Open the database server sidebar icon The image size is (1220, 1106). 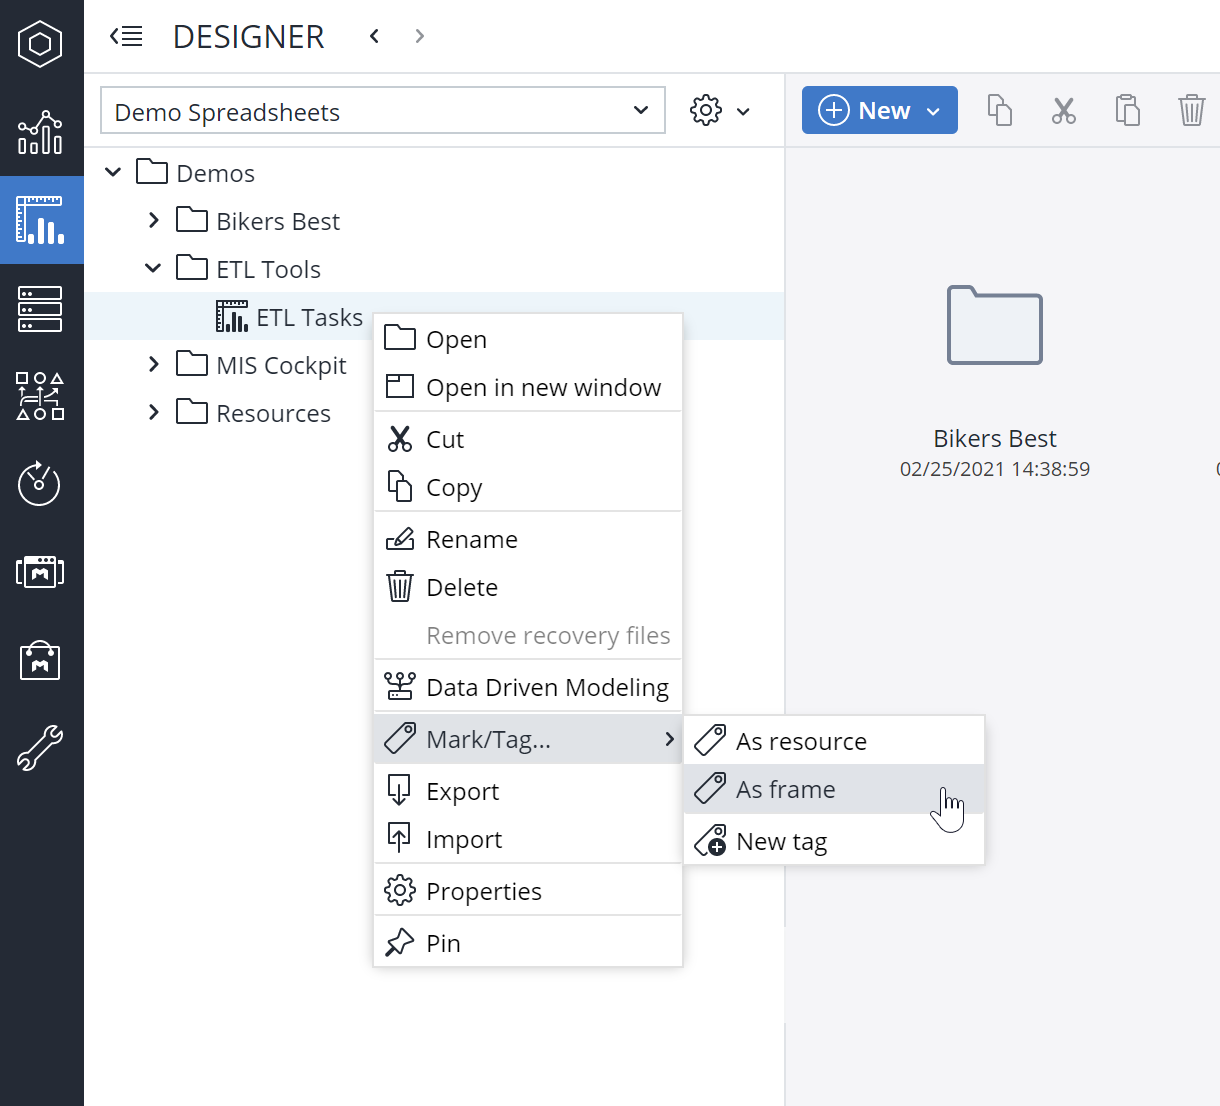[x=40, y=308]
